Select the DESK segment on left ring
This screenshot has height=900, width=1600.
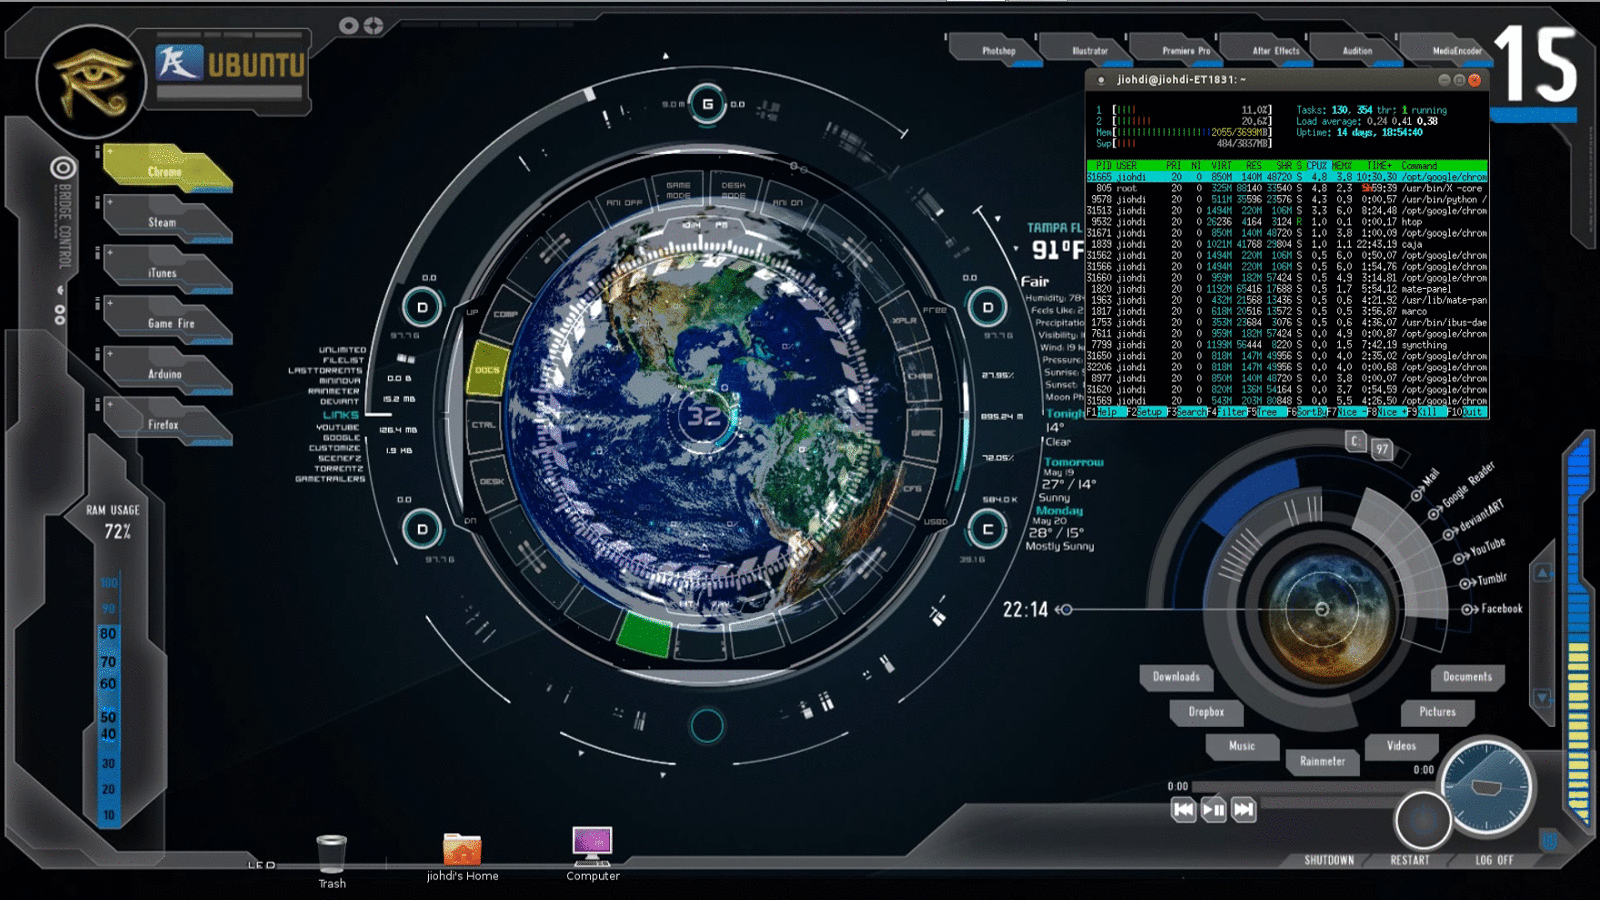click(x=491, y=481)
